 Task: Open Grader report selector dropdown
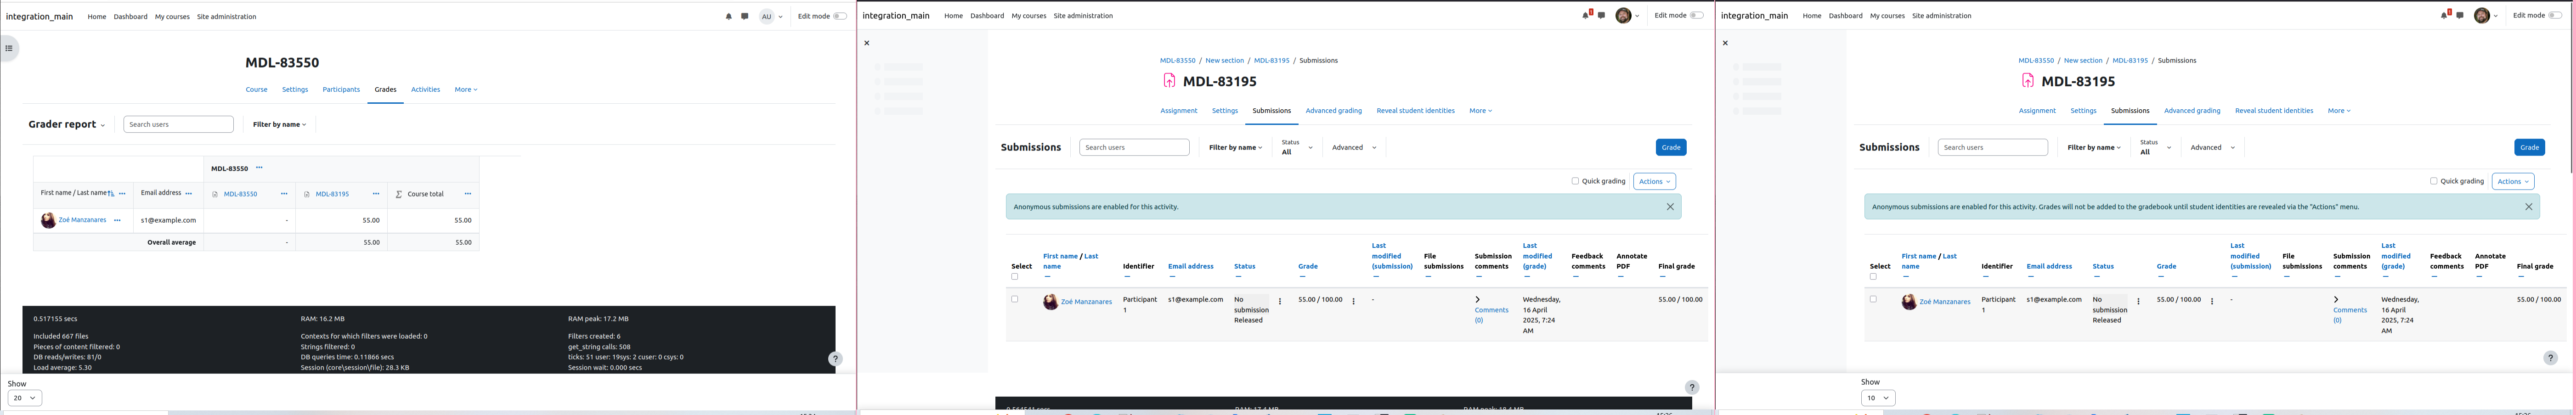pos(66,125)
